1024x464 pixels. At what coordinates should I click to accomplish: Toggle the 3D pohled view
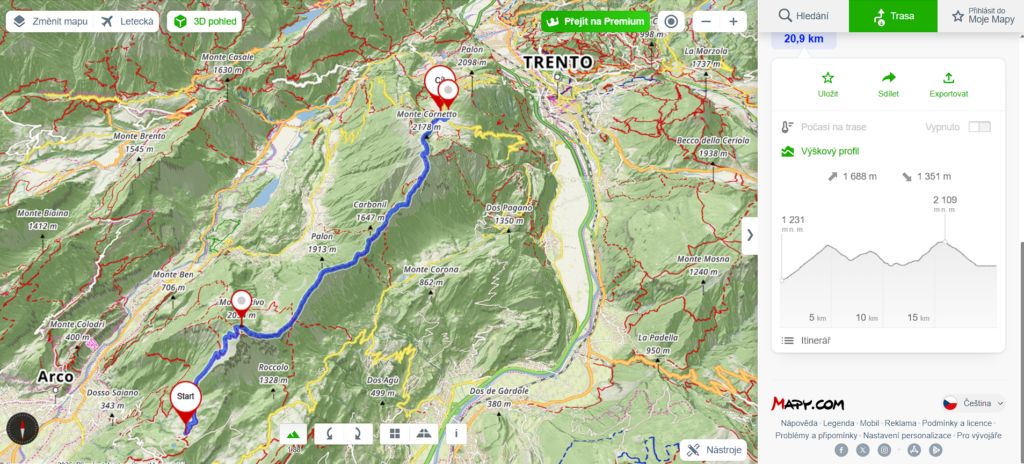click(x=205, y=22)
